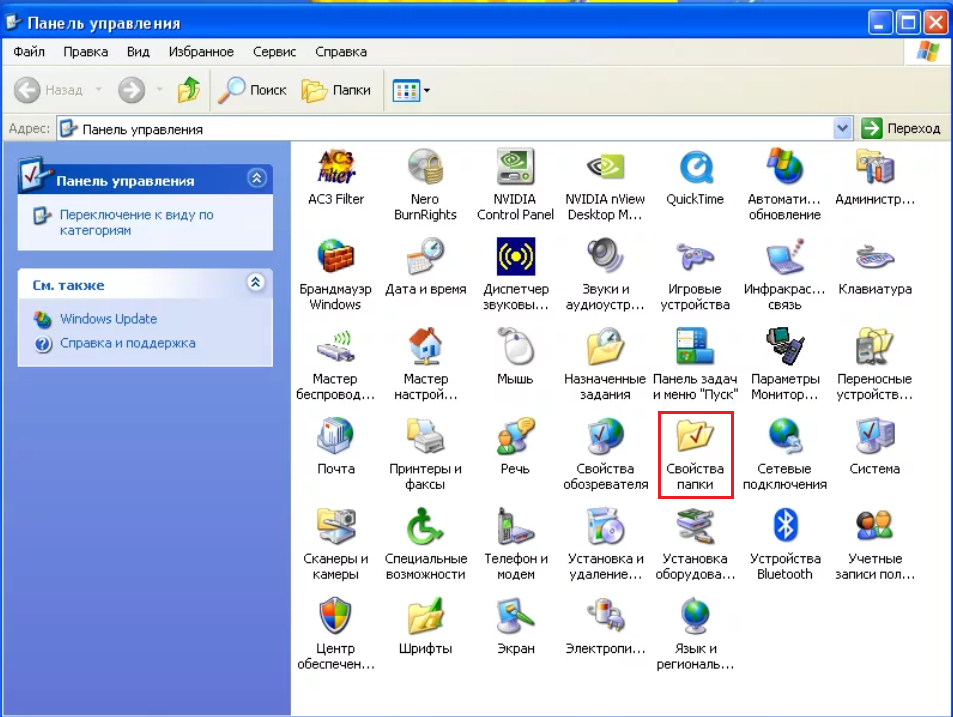Viewport: 953px width, 717px height.
Task: Open Игровые устройства
Action: pyautogui.click(x=695, y=275)
